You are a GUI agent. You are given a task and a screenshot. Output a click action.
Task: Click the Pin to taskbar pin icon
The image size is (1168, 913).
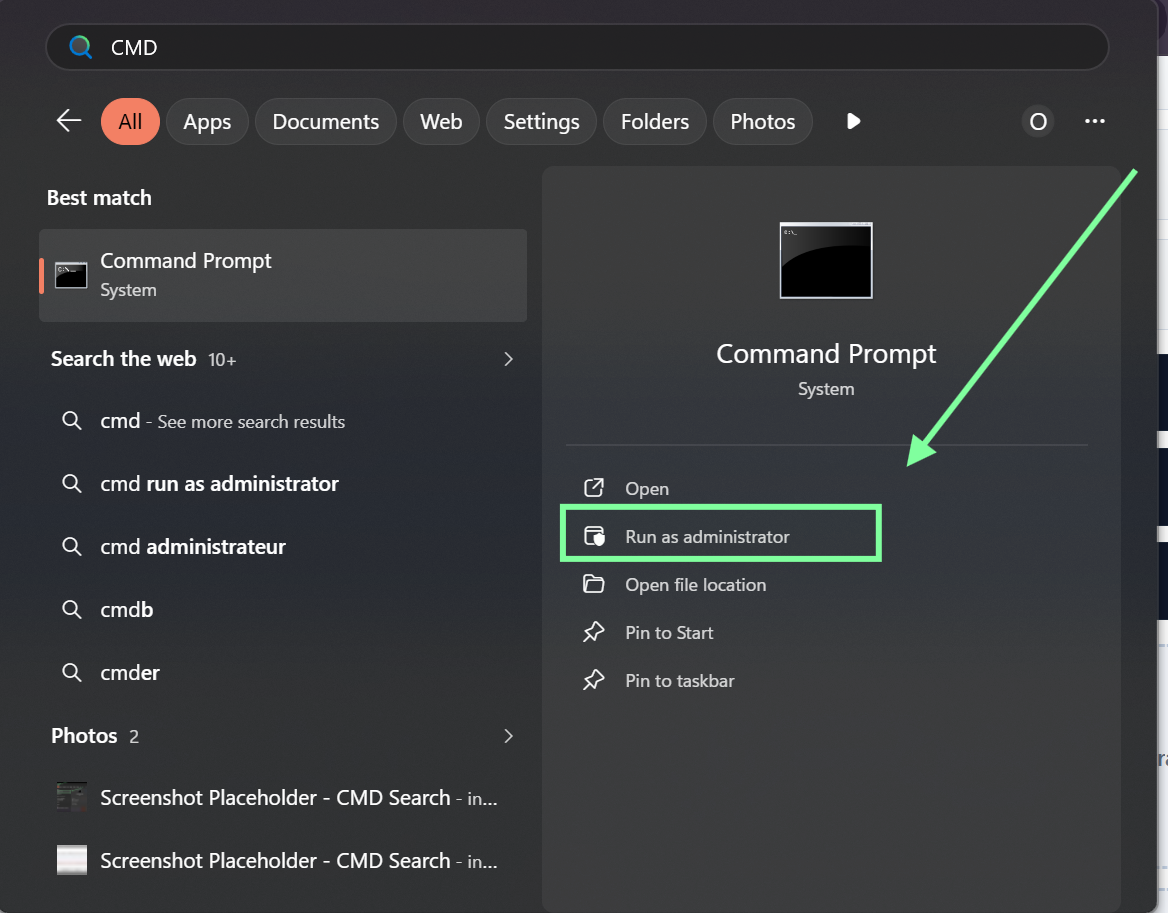click(x=594, y=681)
